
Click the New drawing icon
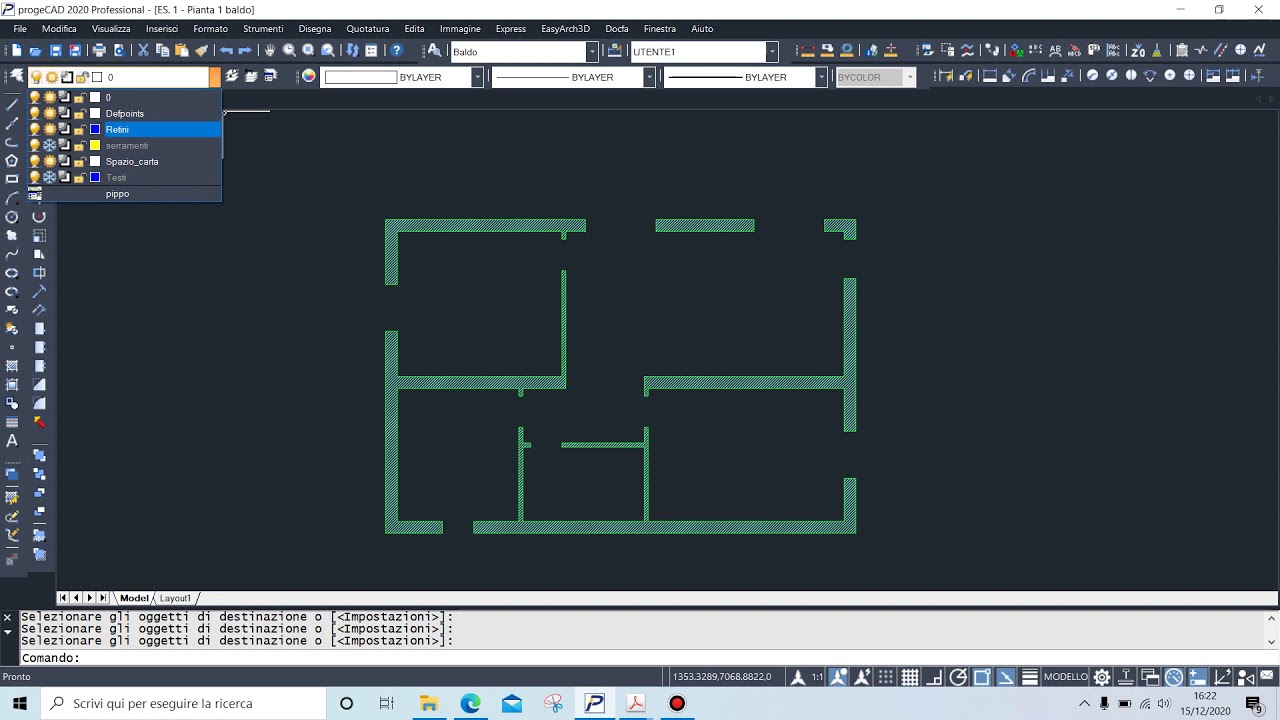click(x=16, y=51)
